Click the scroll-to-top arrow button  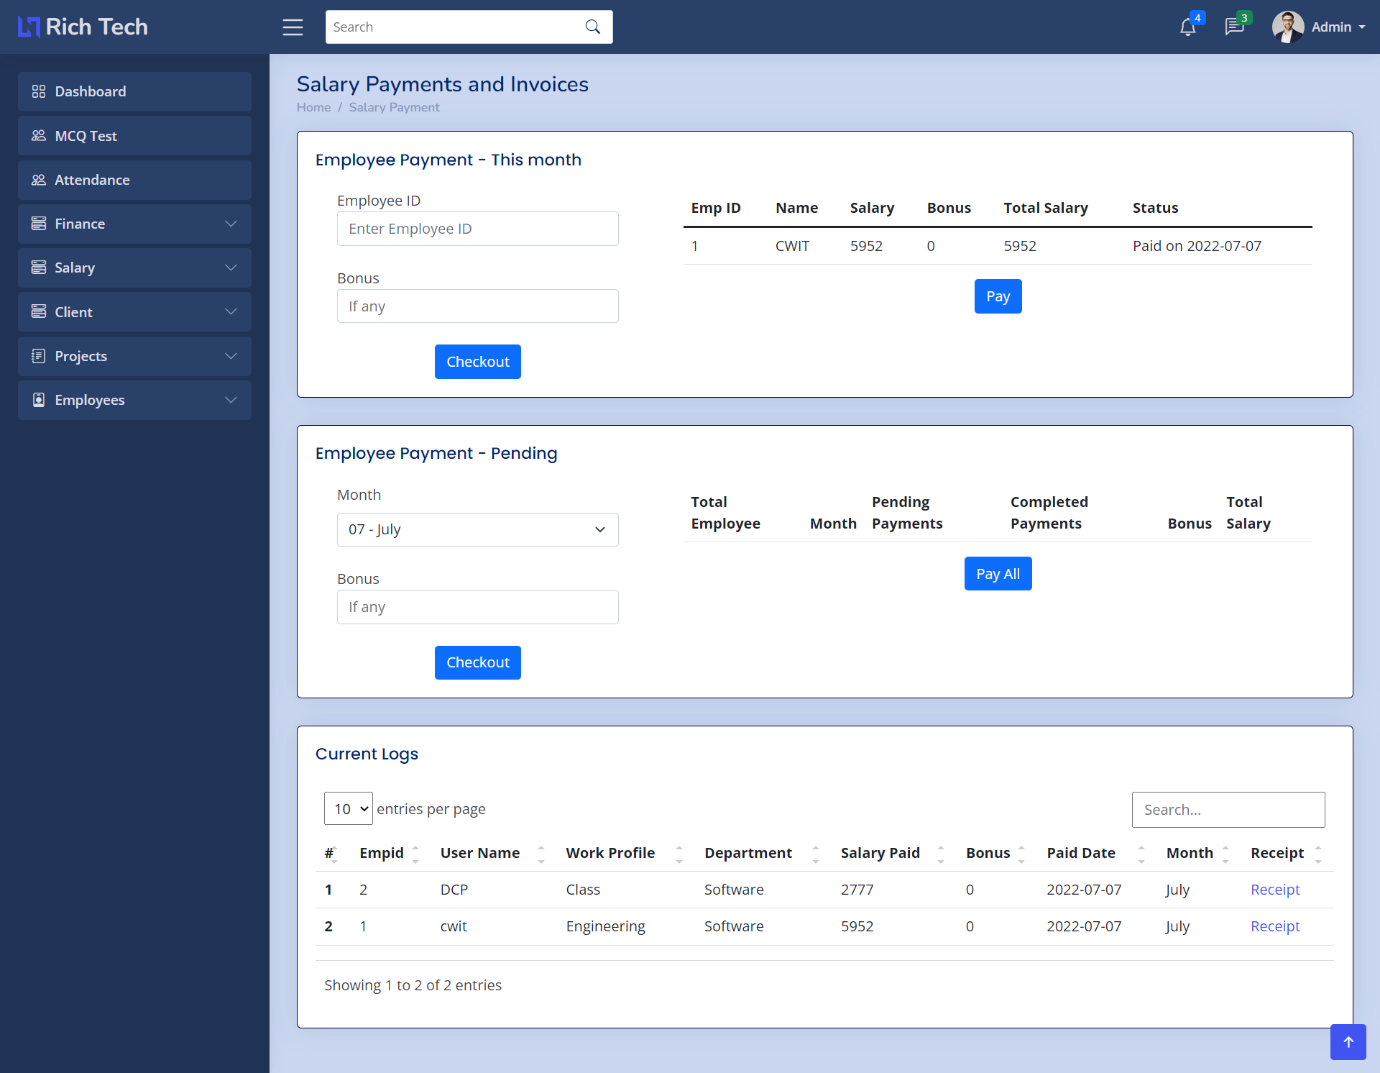coord(1348,1042)
